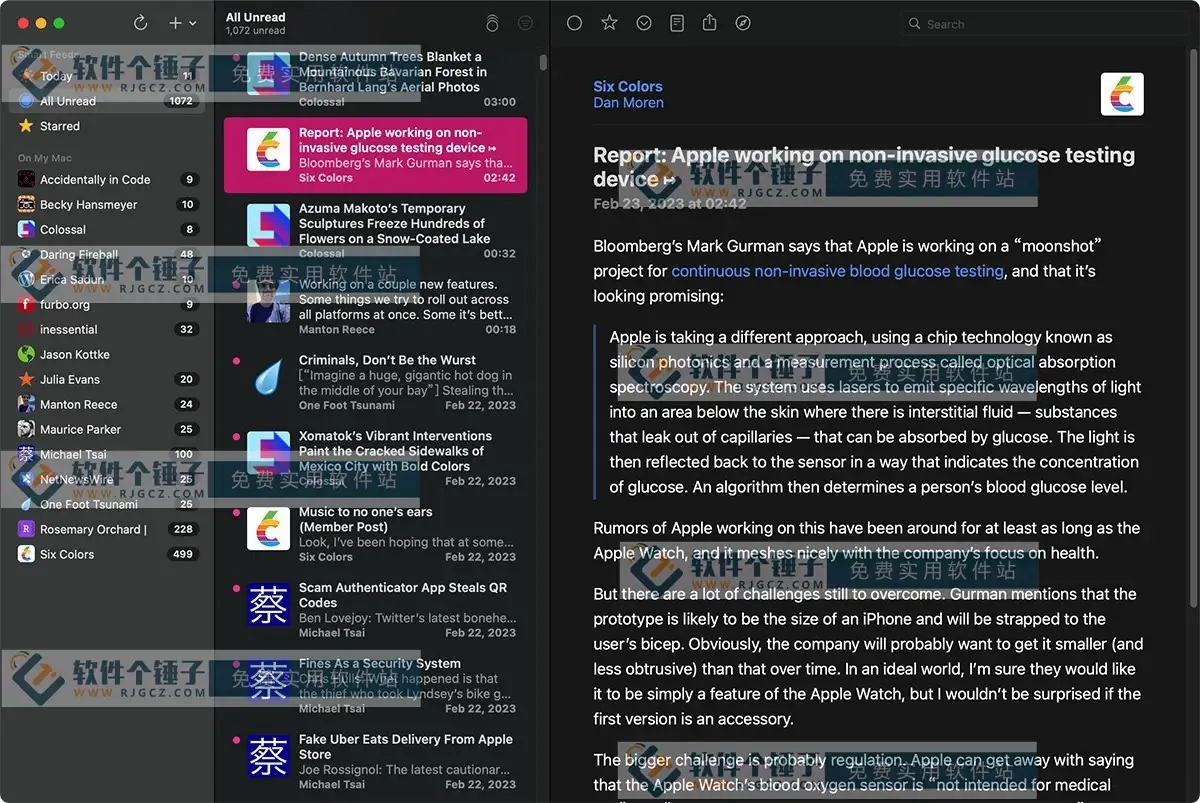
Task: Open the Criminals, Don't Be the Wurst article
Action: (376, 383)
